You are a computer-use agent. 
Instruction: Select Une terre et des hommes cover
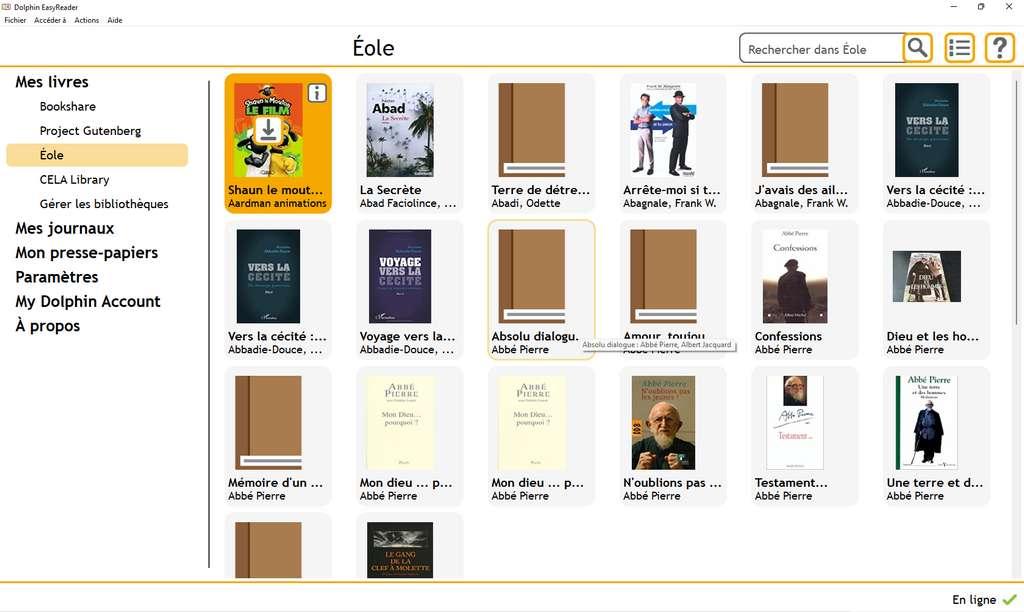coord(927,423)
